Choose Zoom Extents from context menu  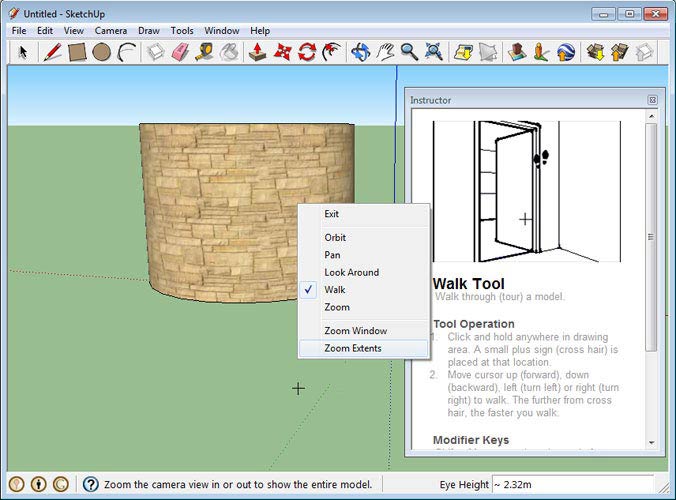coord(352,348)
